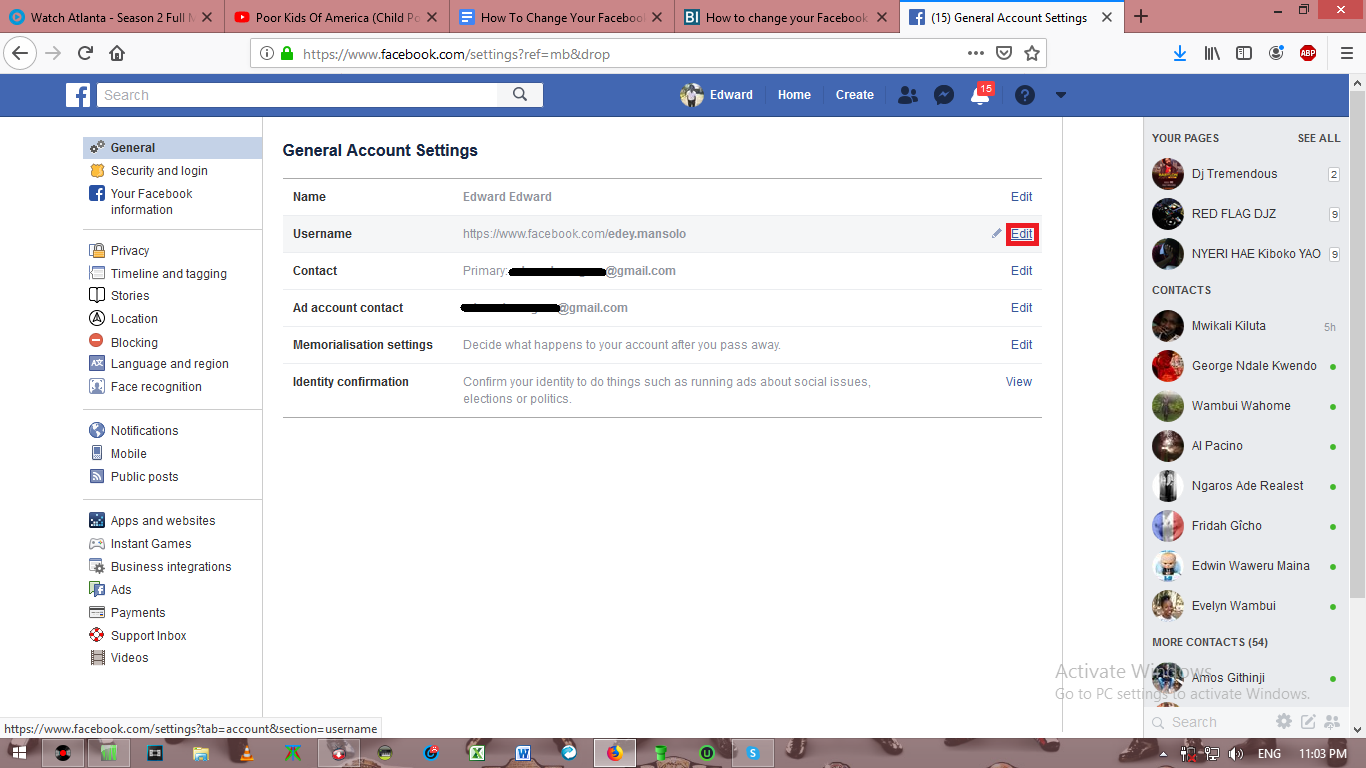This screenshot has height=768, width=1366.
Task: Open Apps and websites settings
Action: [x=163, y=521]
